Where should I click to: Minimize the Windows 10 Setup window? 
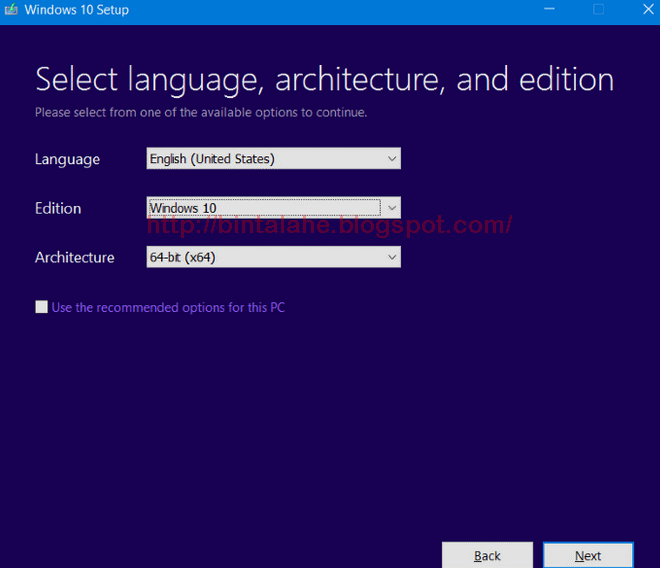click(549, 9)
